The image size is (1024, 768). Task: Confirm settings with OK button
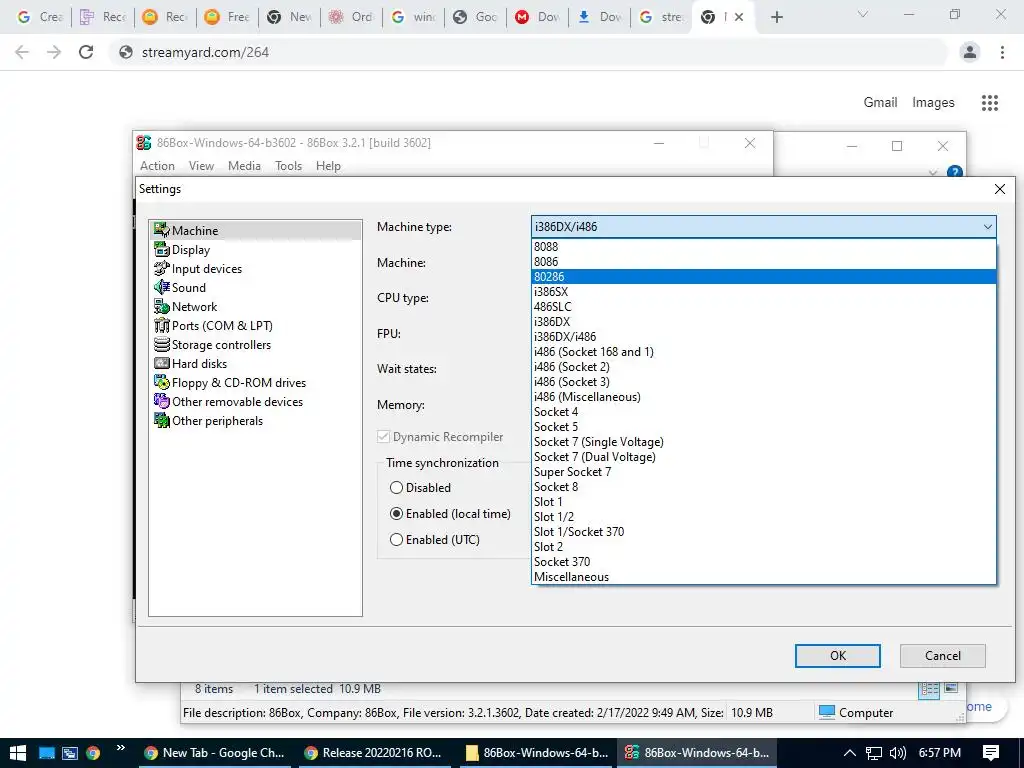(x=837, y=656)
